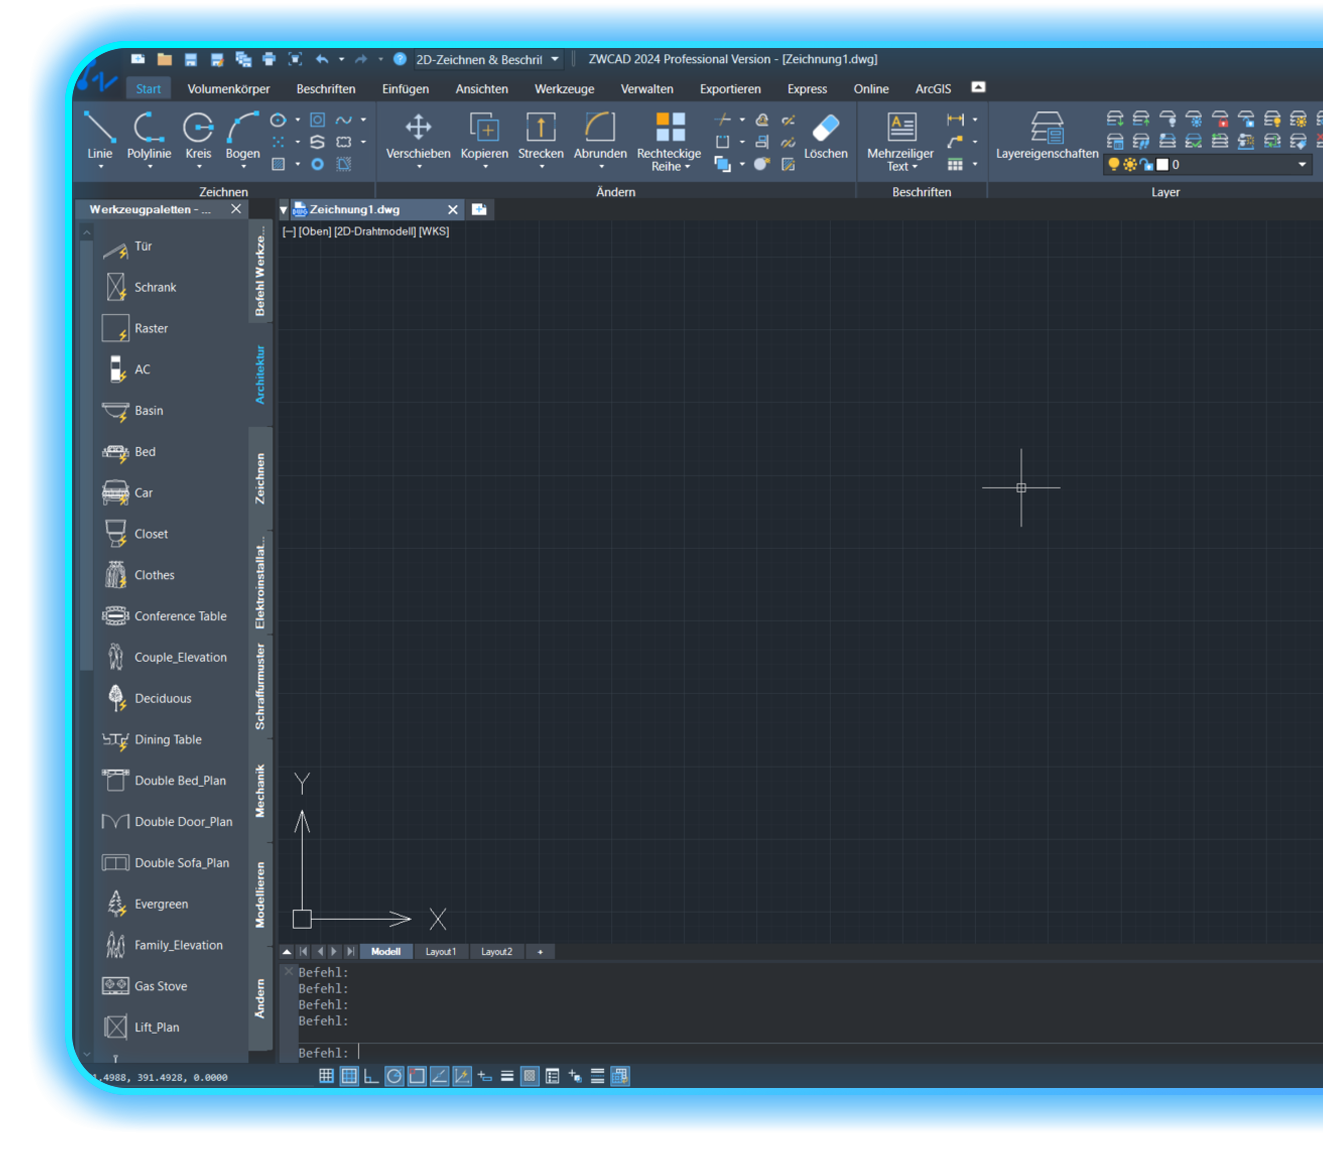Click the open folder icon in quick access bar
This screenshot has width=1323, height=1153.
pyautogui.click(x=164, y=59)
